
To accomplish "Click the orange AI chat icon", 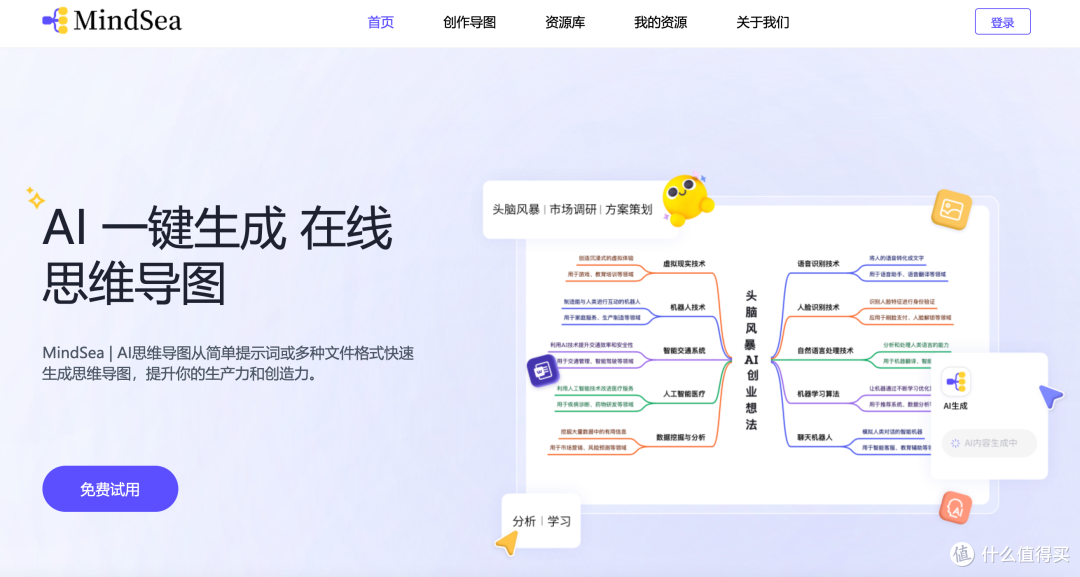I will tap(955, 508).
